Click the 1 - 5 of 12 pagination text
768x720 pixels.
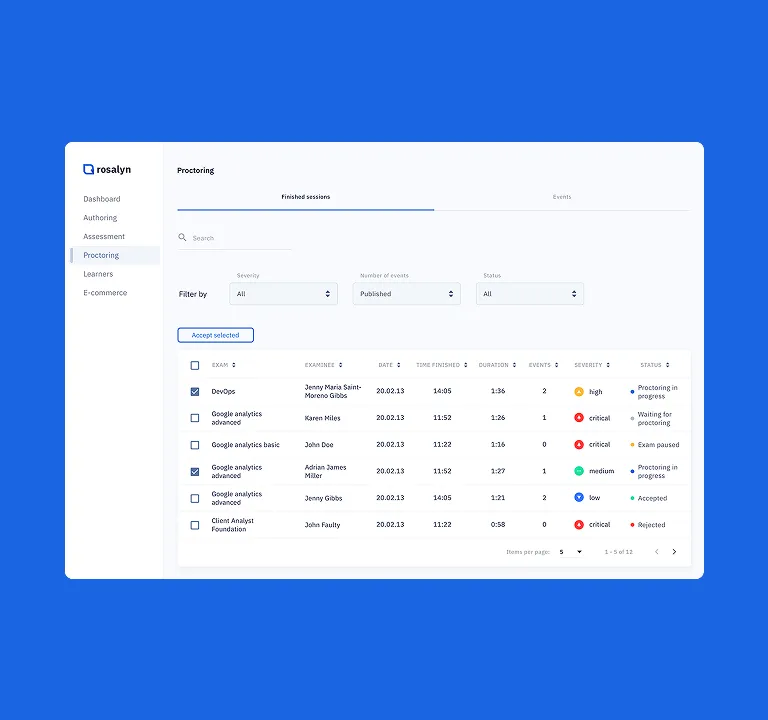click(619, 552)
